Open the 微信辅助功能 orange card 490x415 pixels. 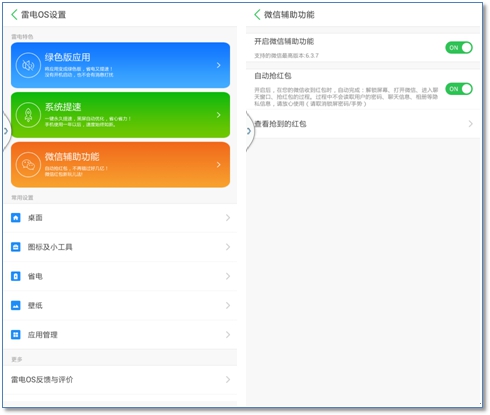pos(120,165)
